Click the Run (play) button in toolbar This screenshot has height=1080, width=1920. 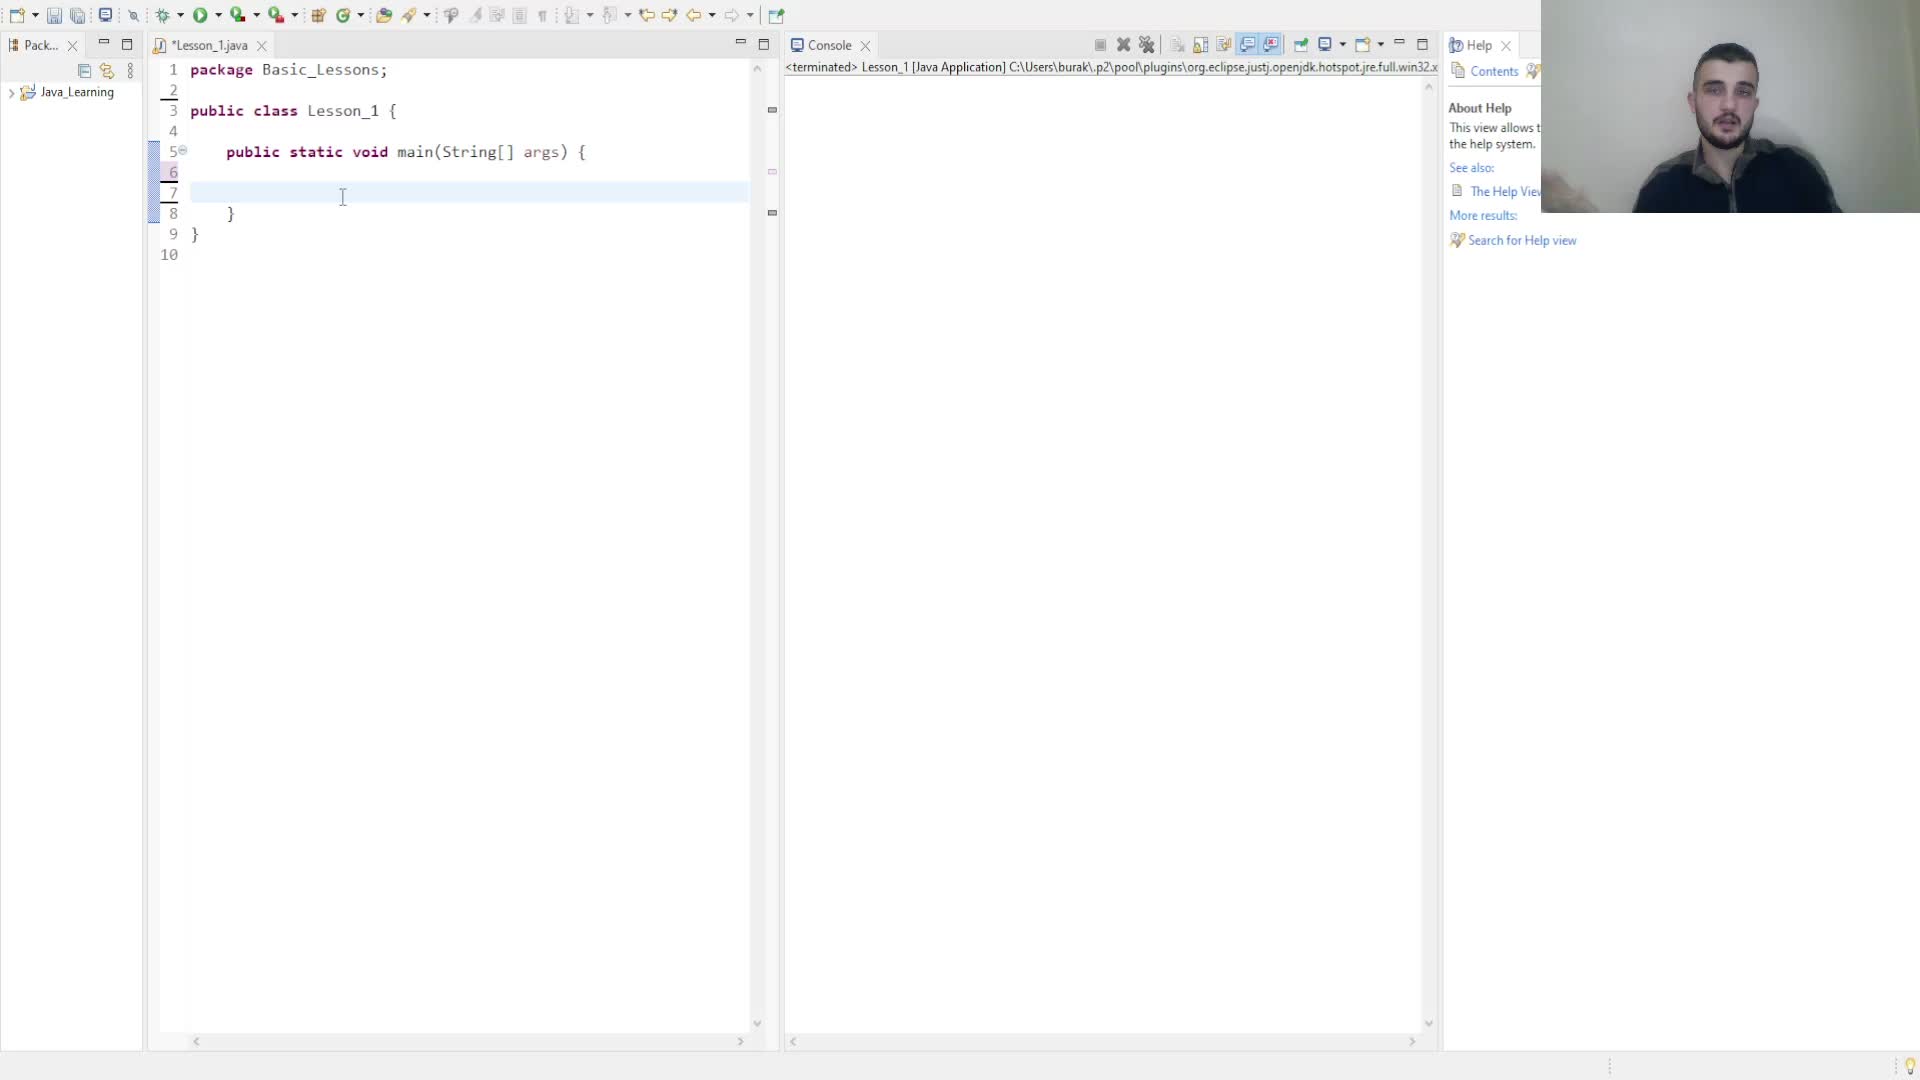(x=200, y=15)
